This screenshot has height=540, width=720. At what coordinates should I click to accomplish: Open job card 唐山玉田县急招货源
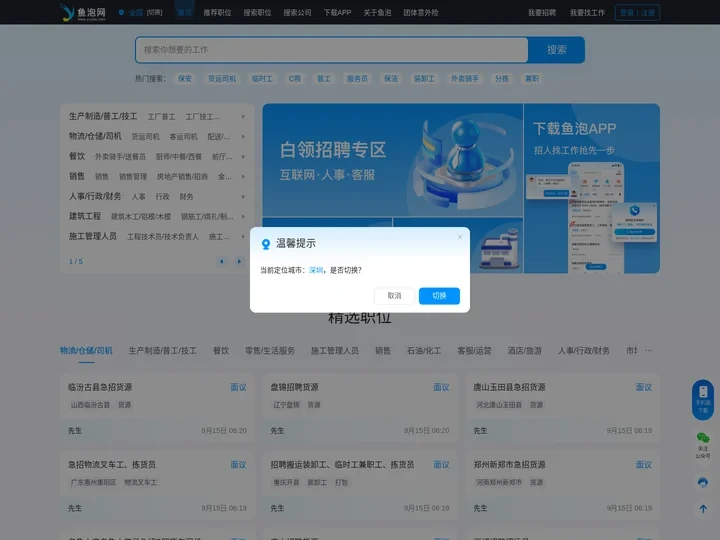click(x=562, y=408)
